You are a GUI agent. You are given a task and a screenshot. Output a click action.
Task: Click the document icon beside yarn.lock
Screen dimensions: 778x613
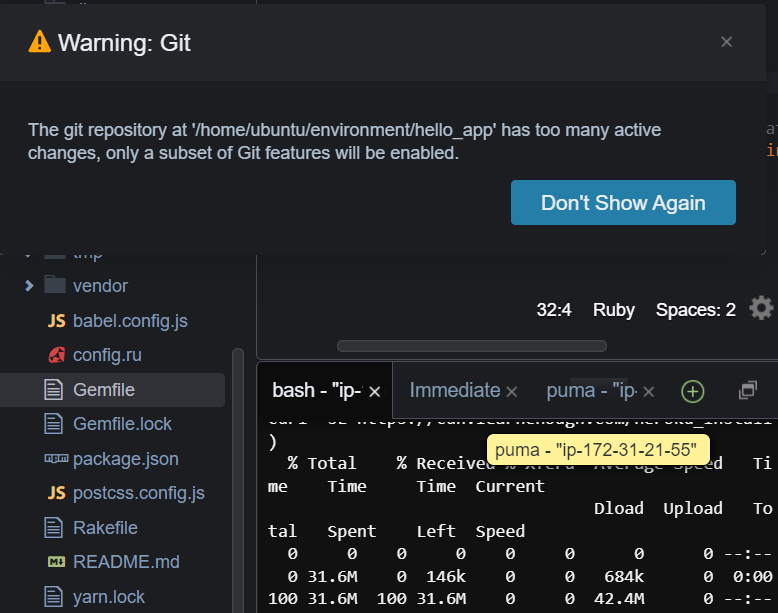[x=54, y=597]
